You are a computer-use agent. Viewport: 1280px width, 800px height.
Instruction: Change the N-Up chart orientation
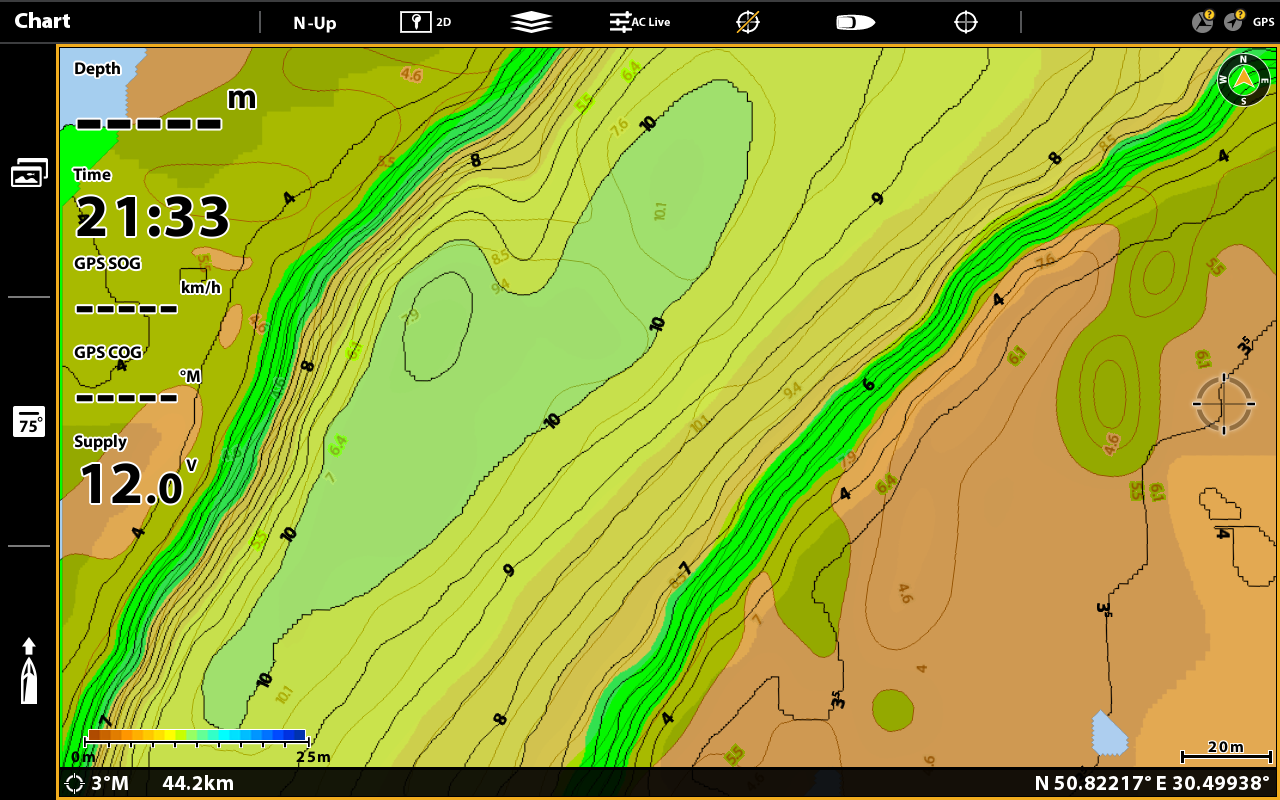tap(314, 22)
